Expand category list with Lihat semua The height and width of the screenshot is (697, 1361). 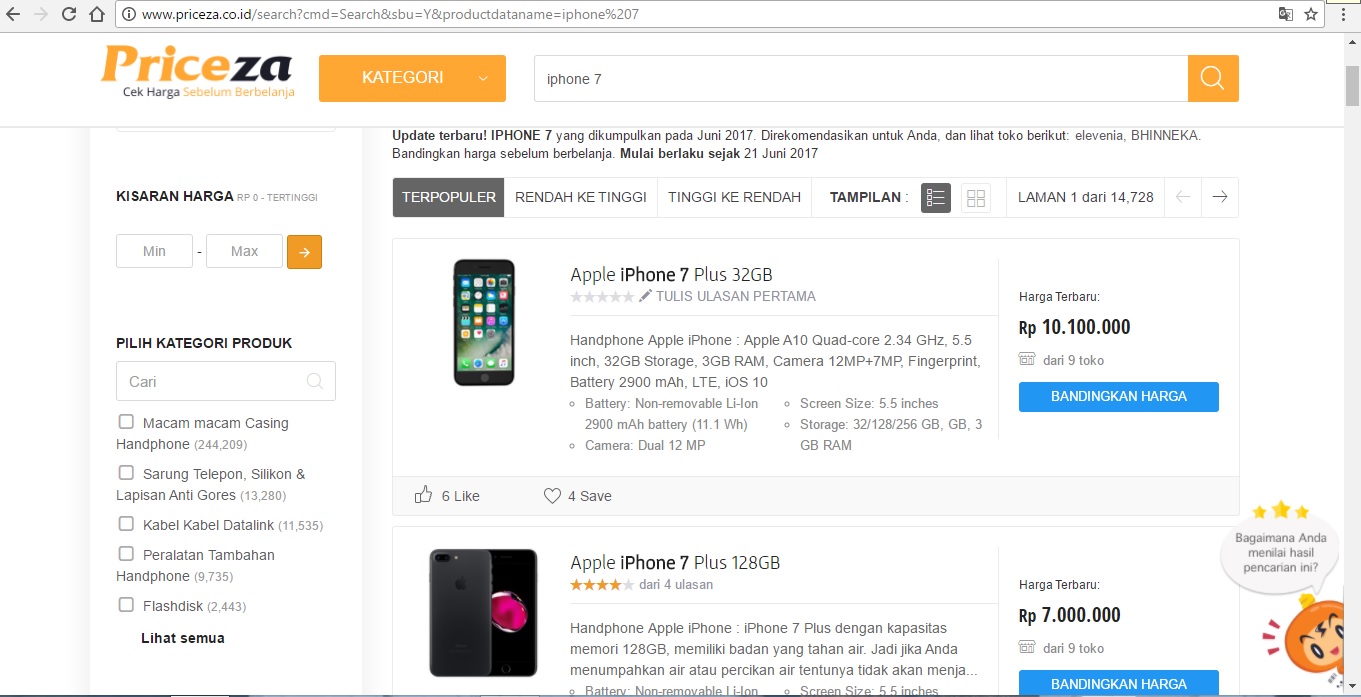point(183,638)
